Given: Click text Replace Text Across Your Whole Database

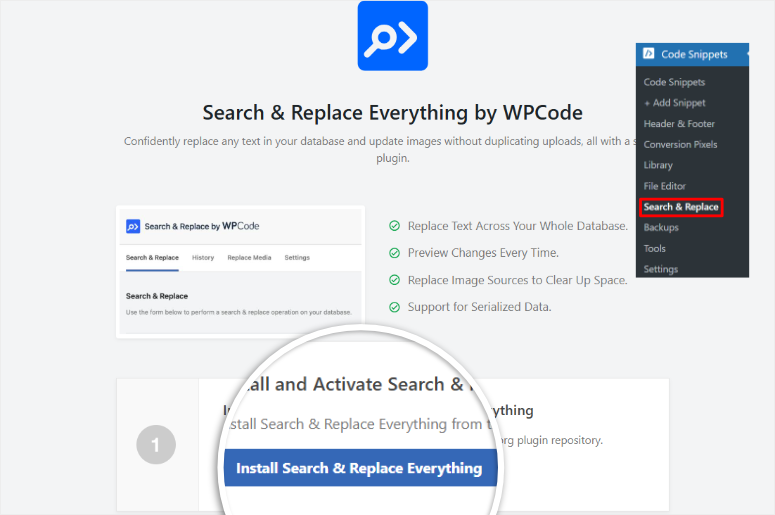Looking at the screenshot, I should click(x=517, y=226).
